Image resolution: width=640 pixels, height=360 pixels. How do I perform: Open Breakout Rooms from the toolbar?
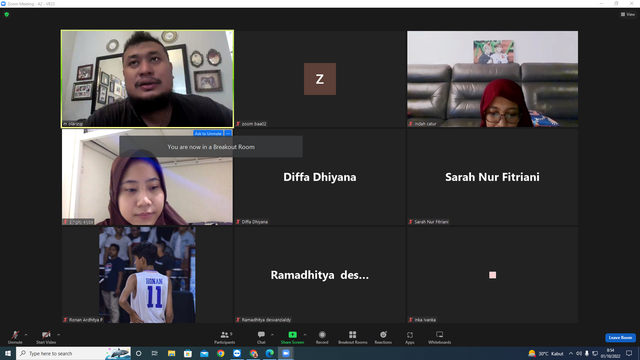point(353,337)
